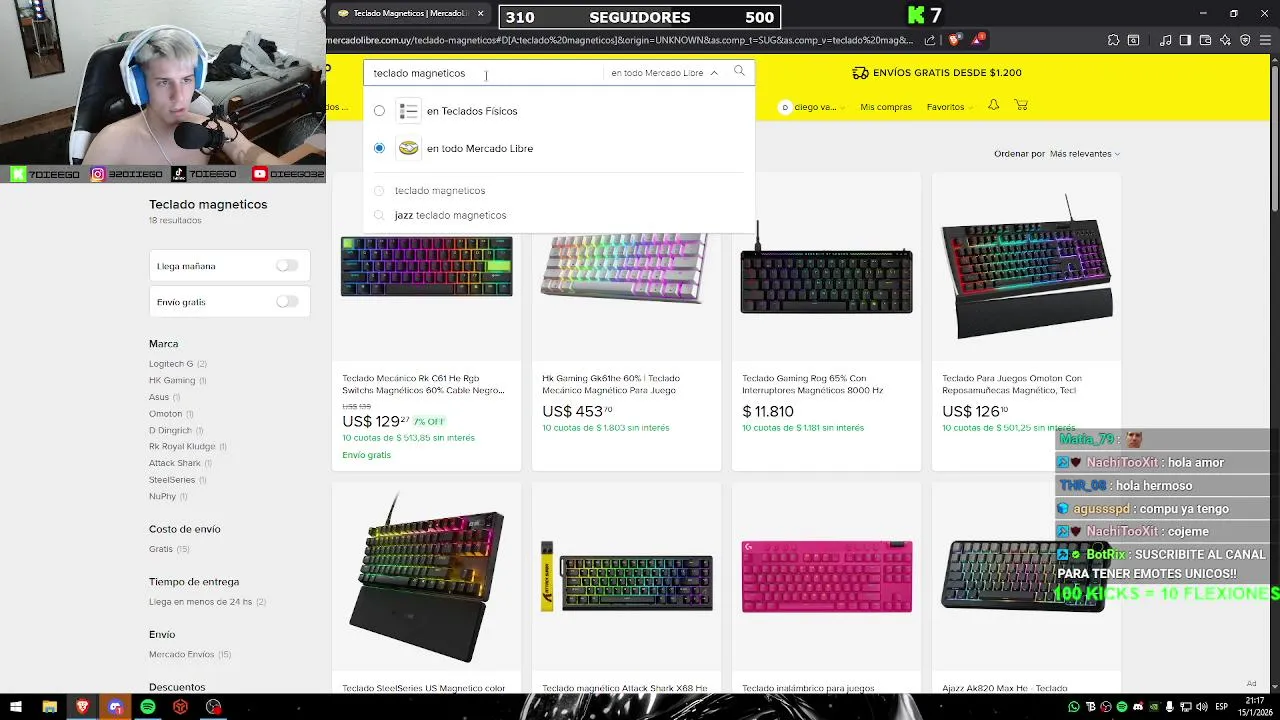
Task: Toggle the Envío gratis switch
Action: (287, 302)
